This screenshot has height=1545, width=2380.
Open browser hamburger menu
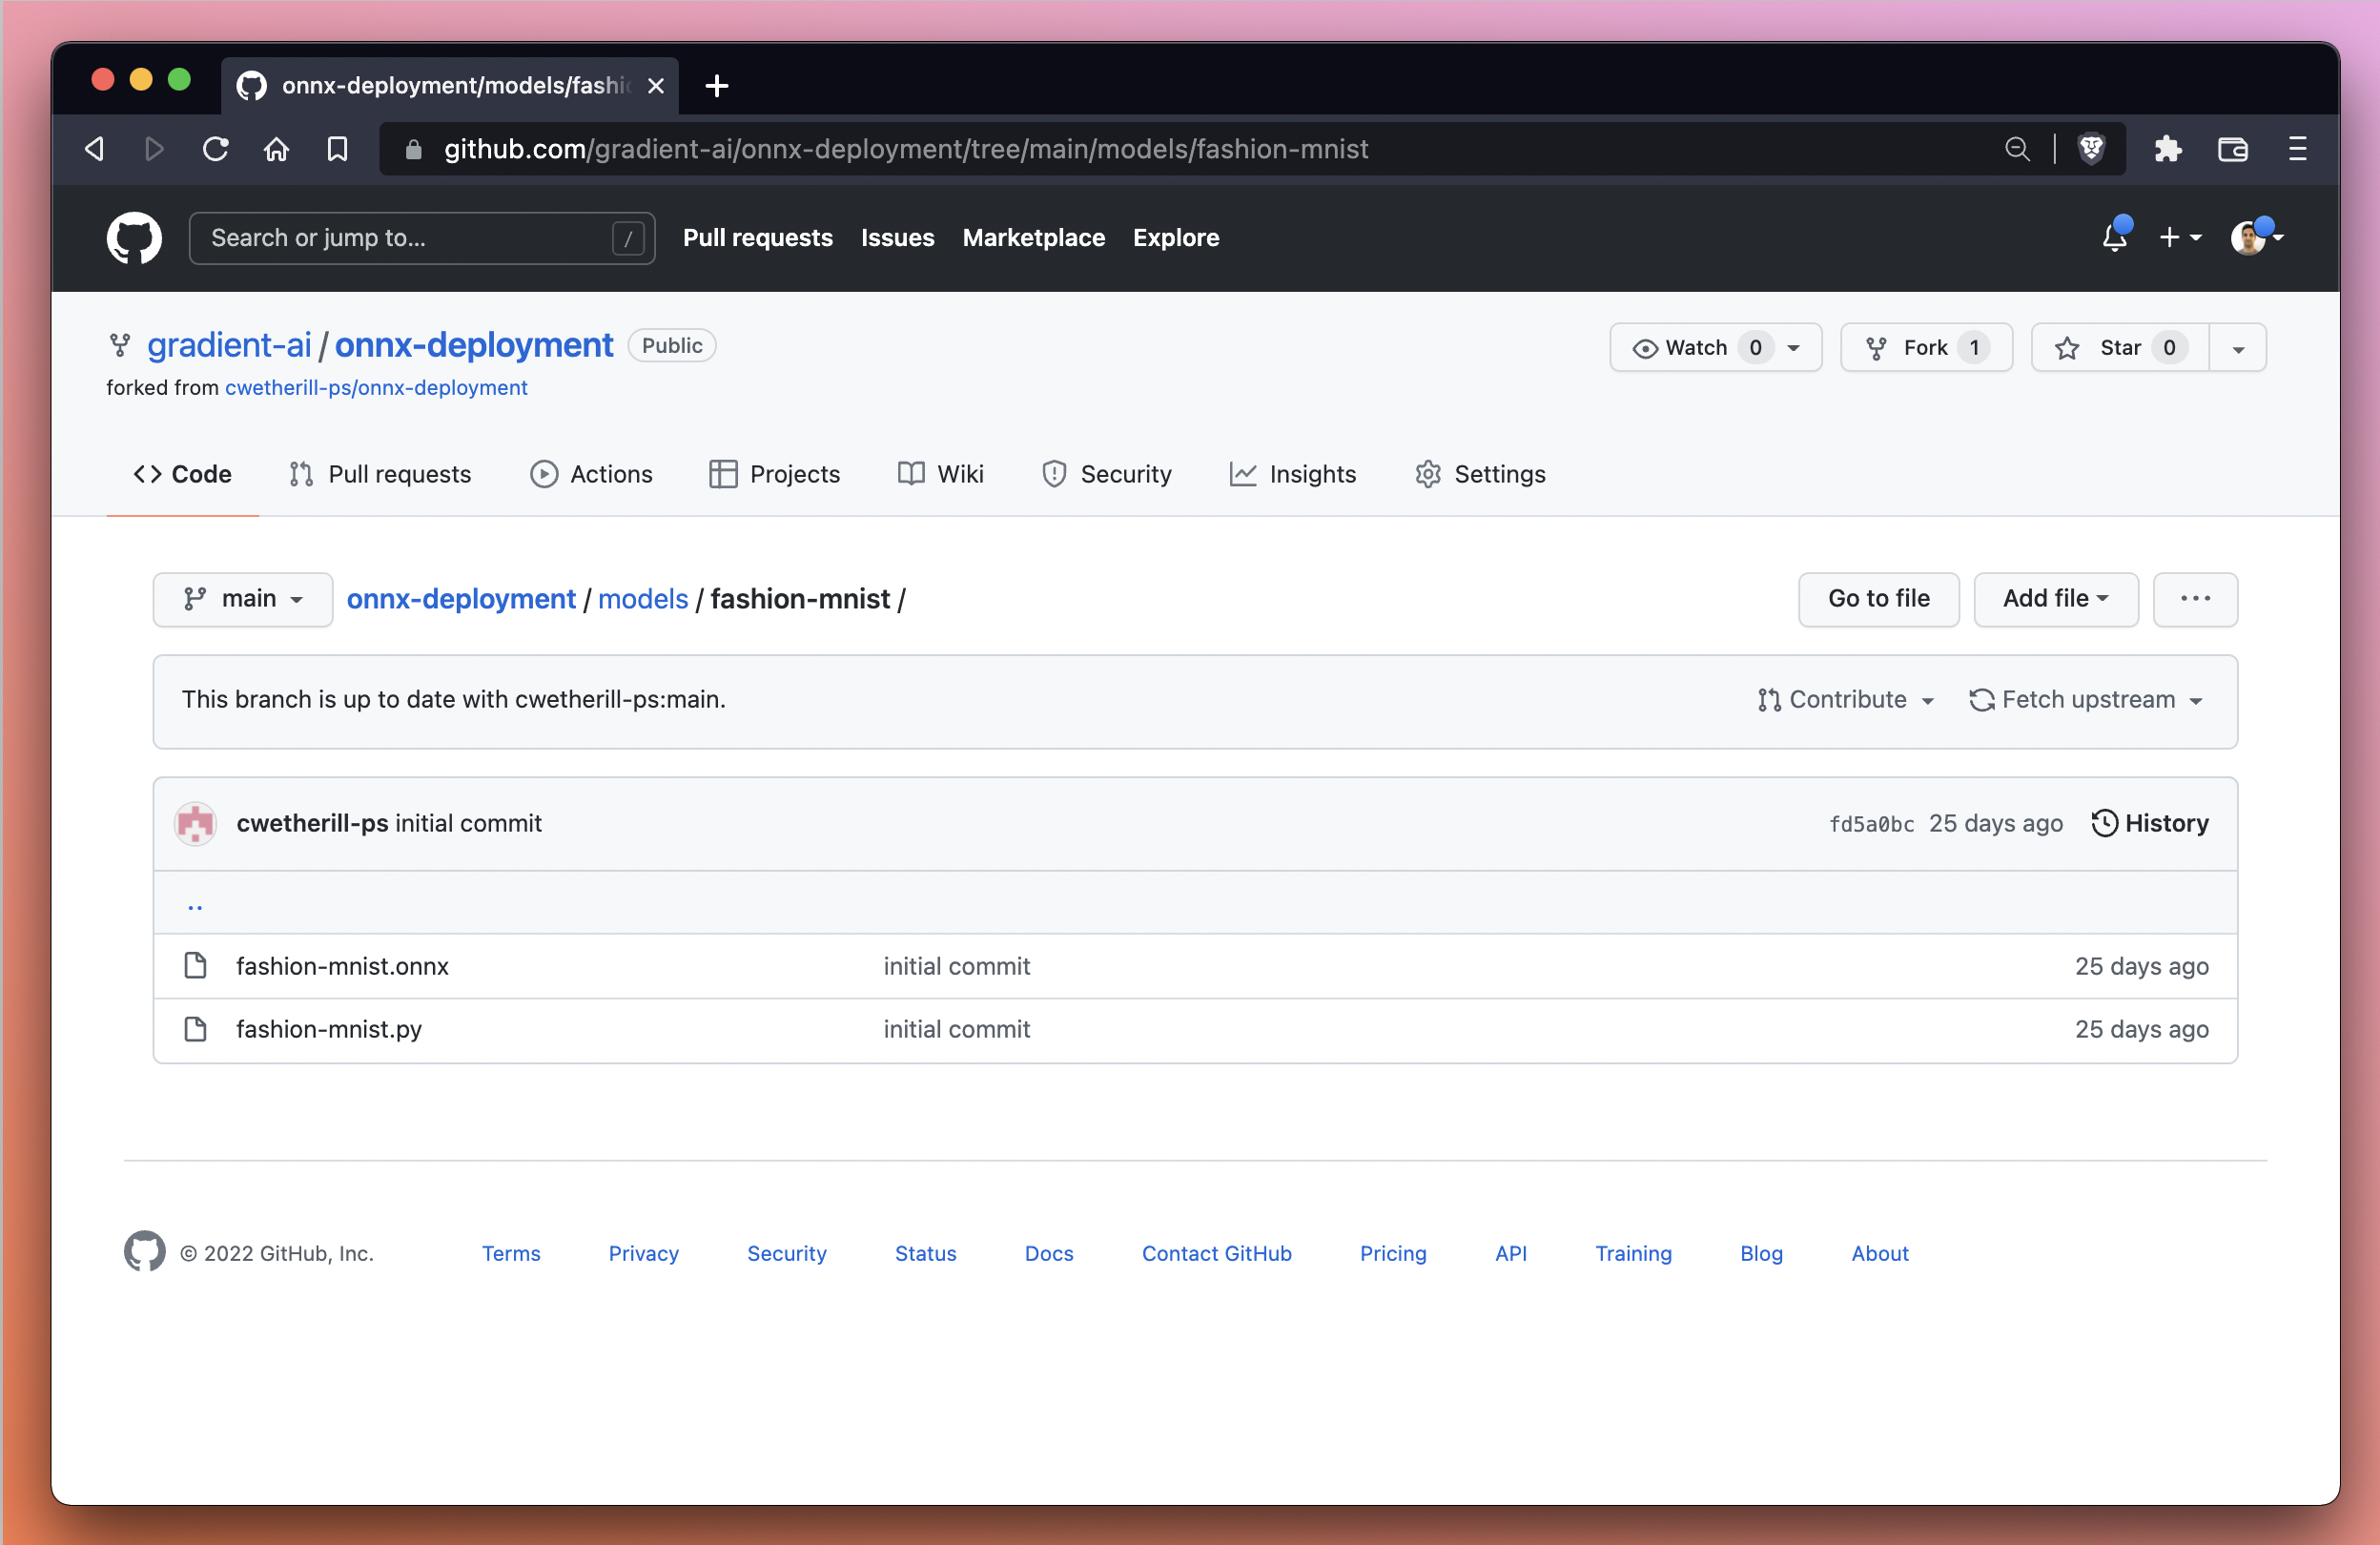2297,149
